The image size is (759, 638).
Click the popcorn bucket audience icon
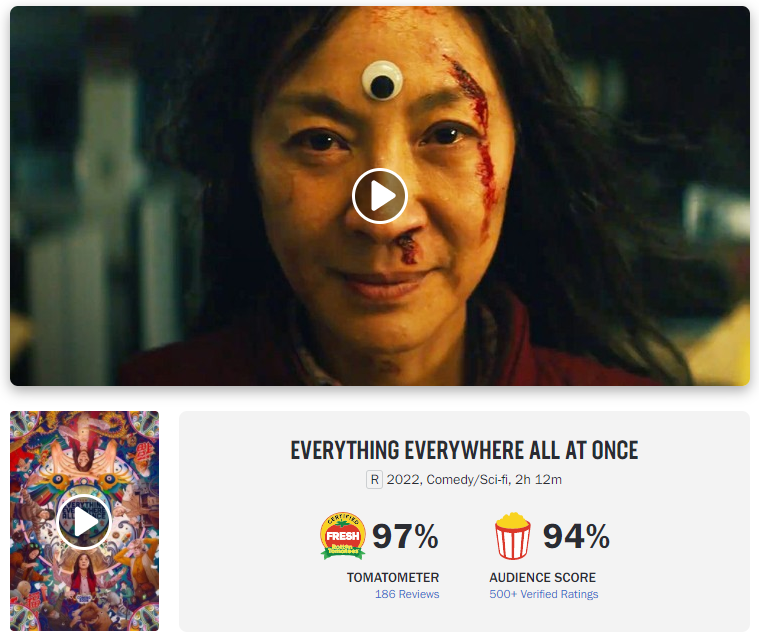click(513, 536)
